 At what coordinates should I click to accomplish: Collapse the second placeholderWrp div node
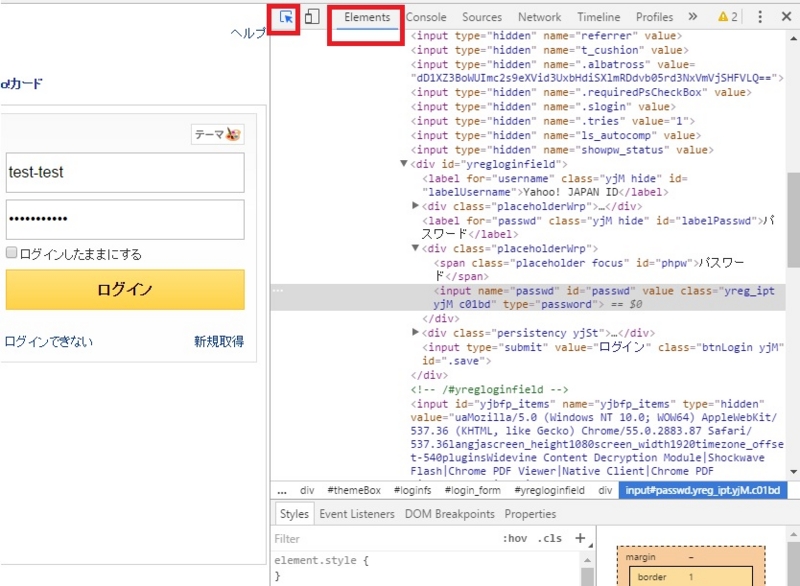pos(415,248)
